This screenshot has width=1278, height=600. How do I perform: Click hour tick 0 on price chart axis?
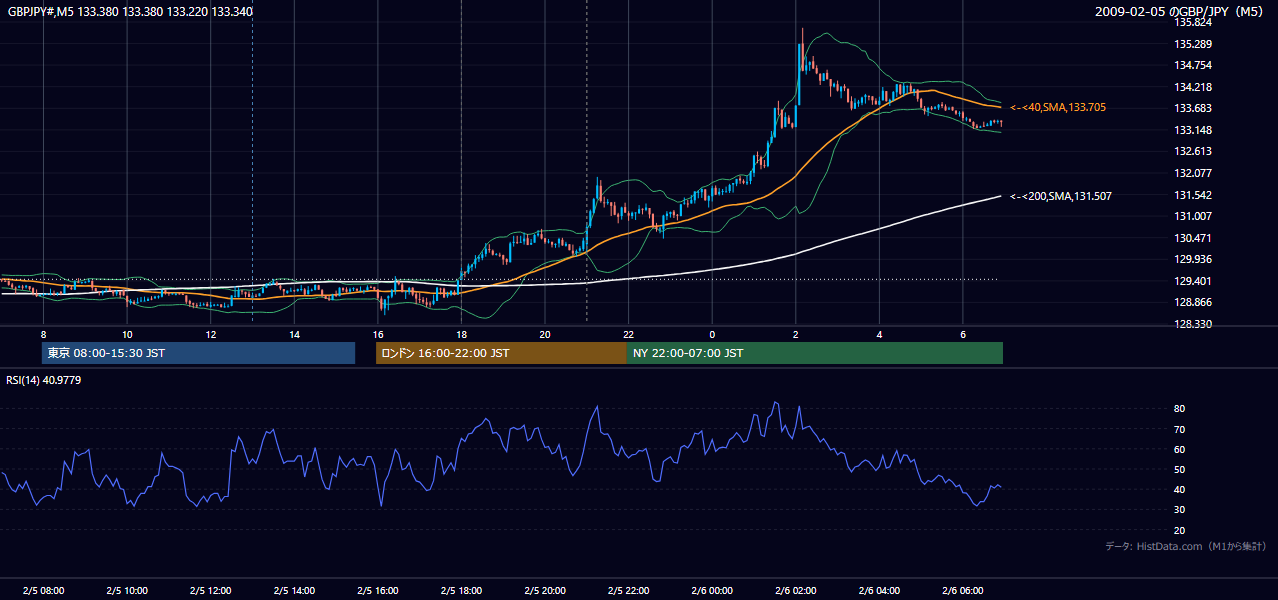712,334
